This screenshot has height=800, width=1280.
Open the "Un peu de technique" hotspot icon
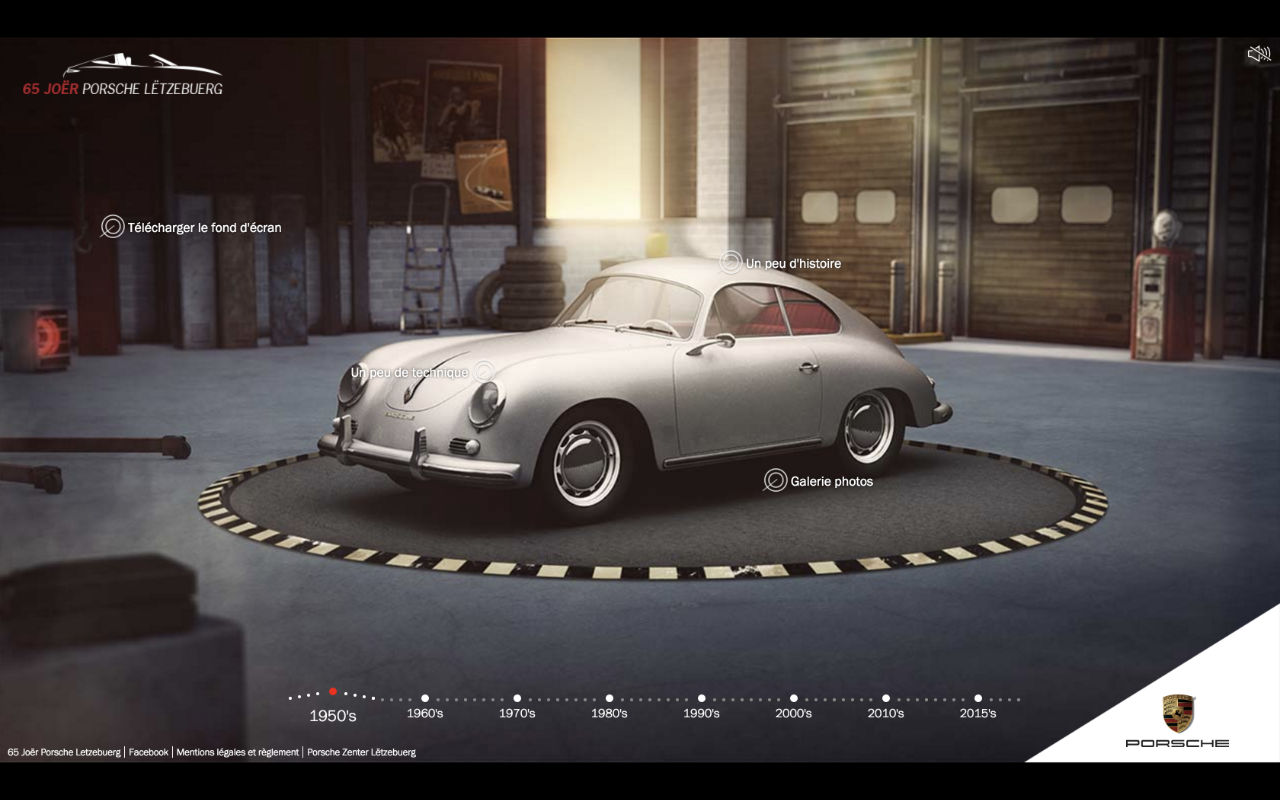[x=484, y=371]
